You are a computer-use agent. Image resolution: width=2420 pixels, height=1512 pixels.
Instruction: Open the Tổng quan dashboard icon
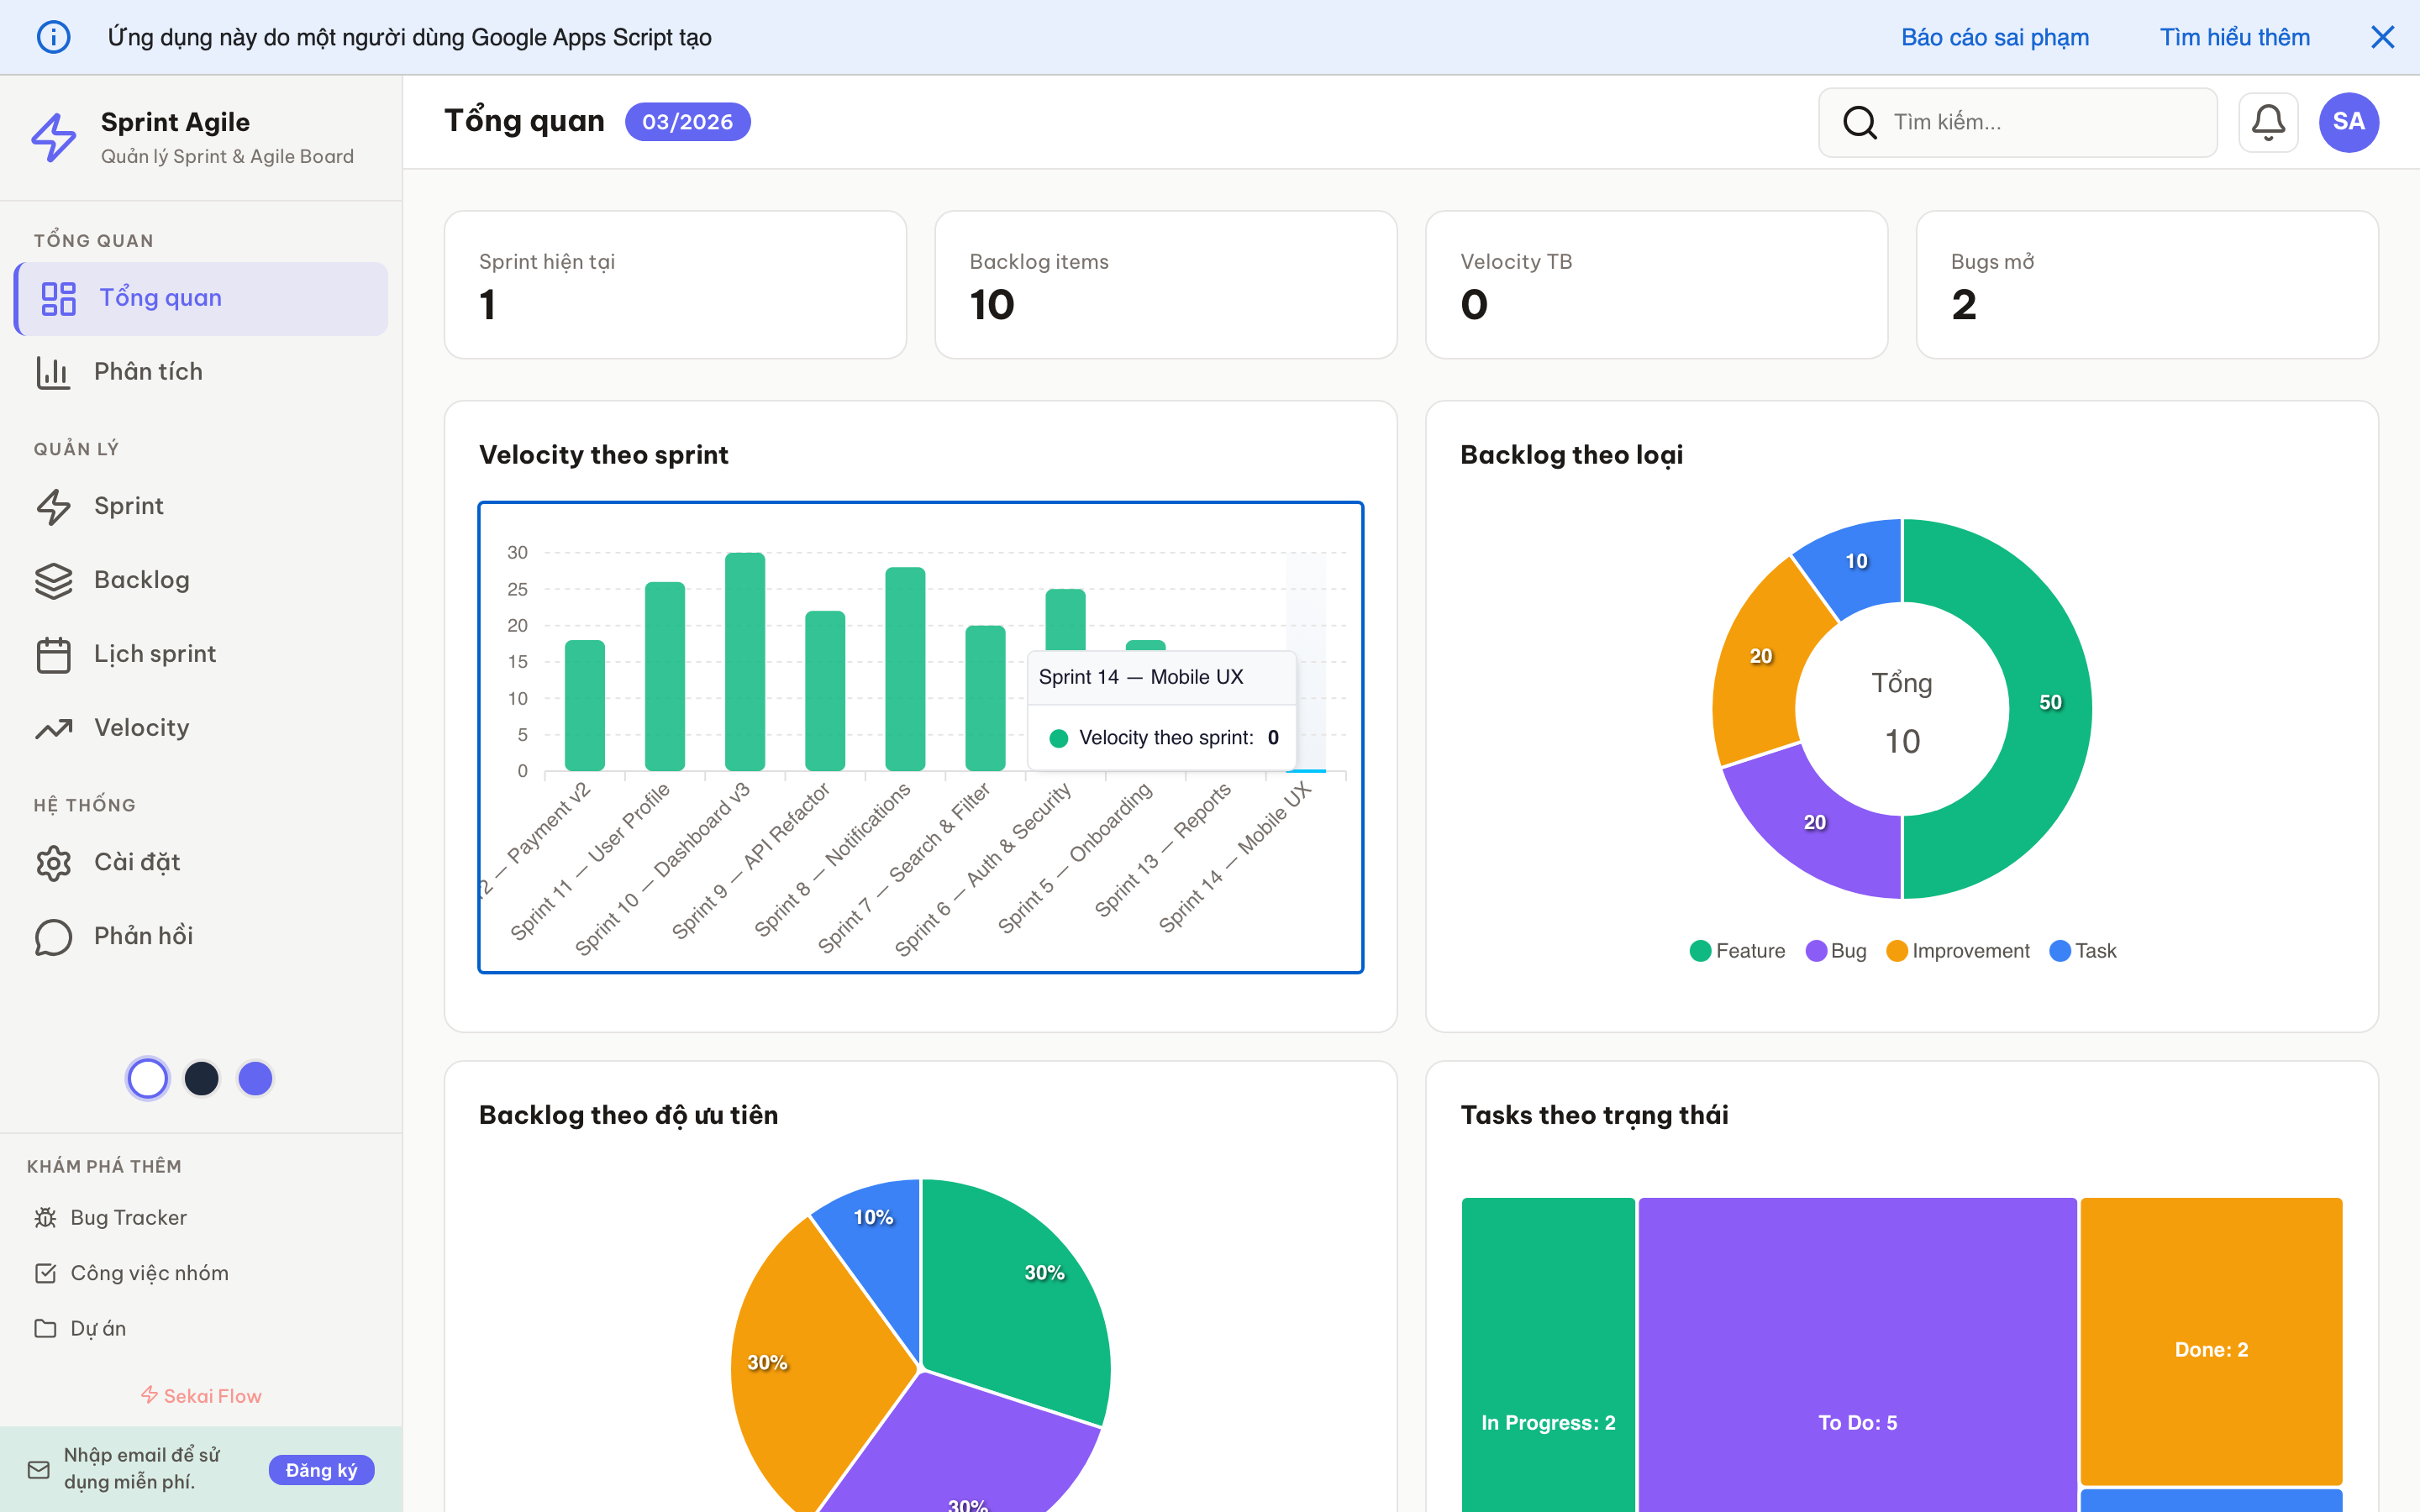pos(57,297)
